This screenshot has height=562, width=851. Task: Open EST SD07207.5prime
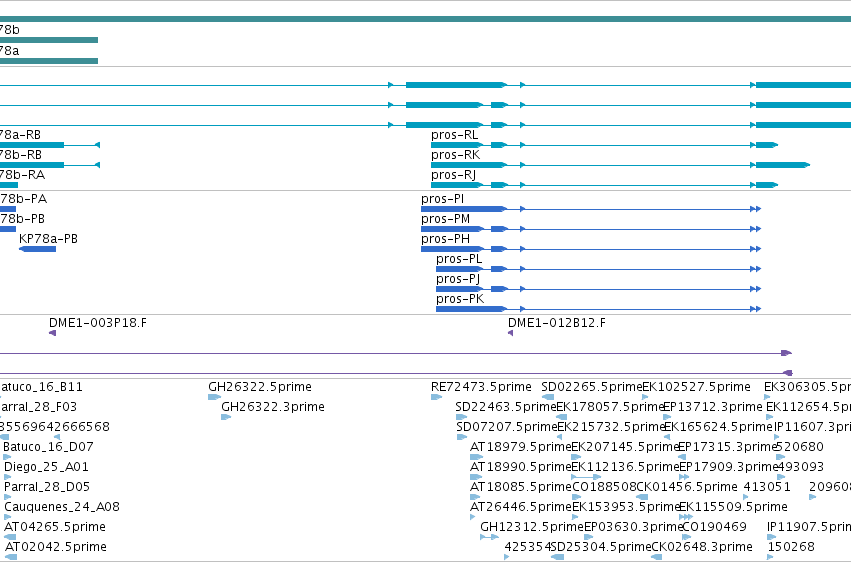tap(507, 427)
